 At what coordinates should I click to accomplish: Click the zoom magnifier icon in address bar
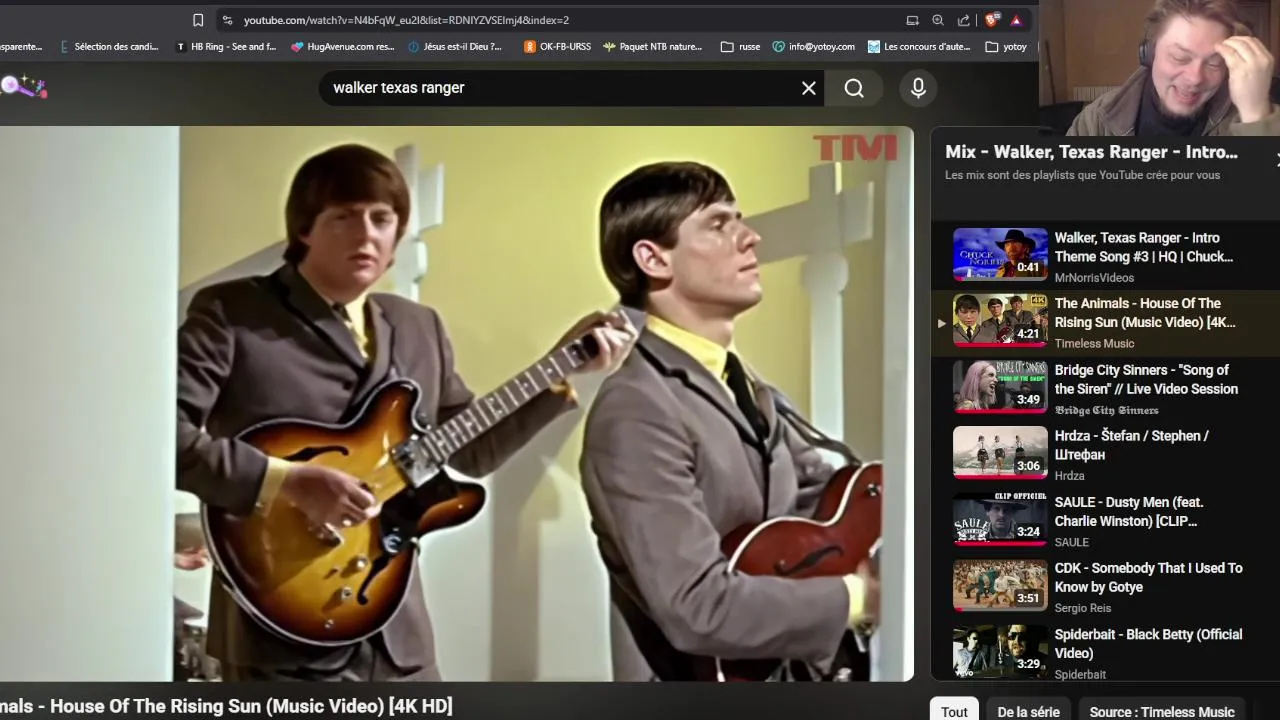pos(938,20)
